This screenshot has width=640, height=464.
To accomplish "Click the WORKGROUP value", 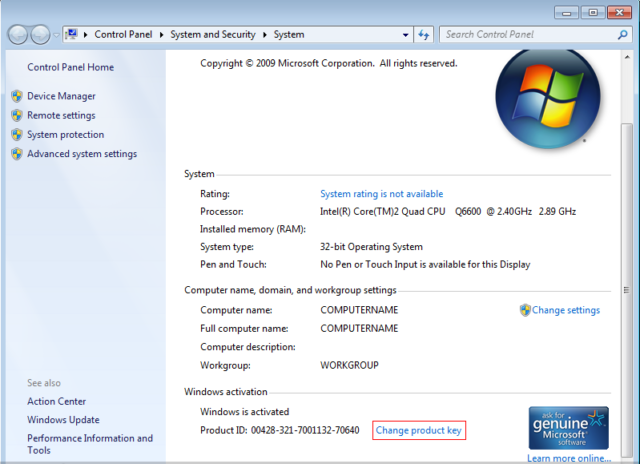I will tap(349, 365).
